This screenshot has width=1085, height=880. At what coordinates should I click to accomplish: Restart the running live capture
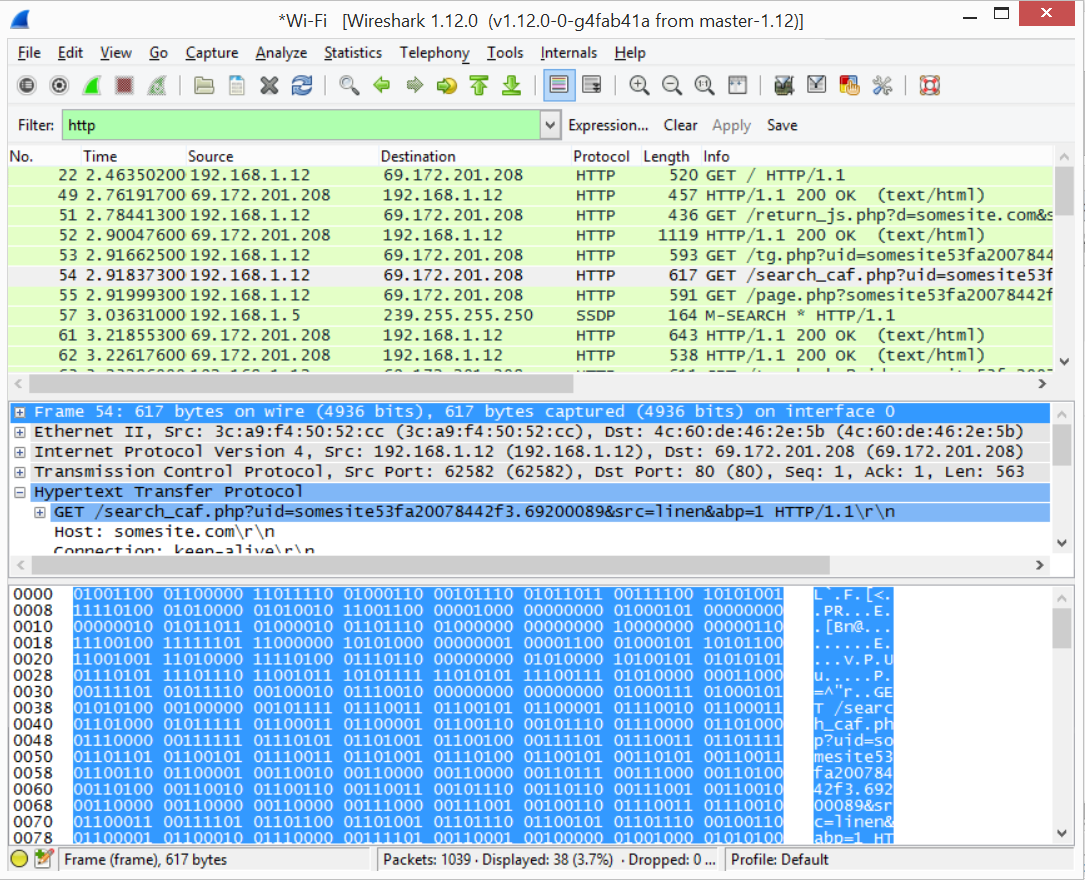(x=157, y=86)
